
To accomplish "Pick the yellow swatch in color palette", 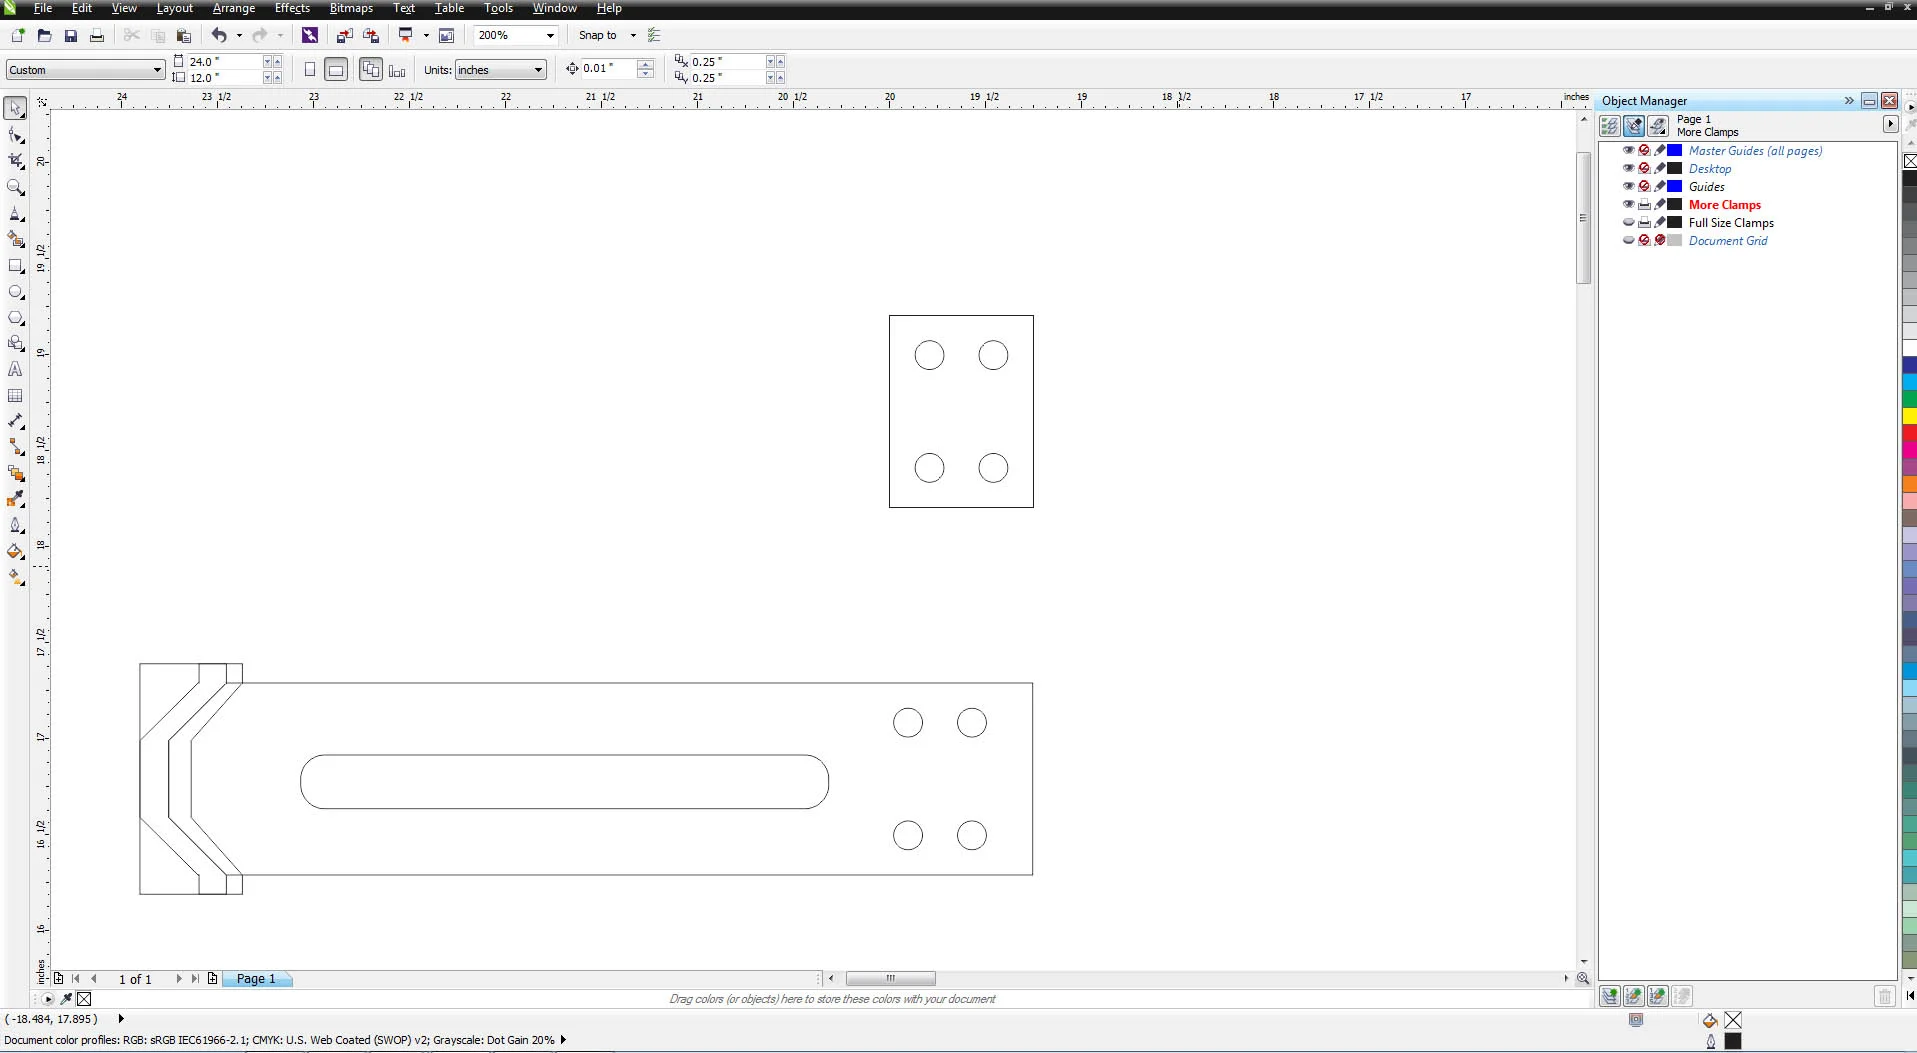I will click(1909, 416).
